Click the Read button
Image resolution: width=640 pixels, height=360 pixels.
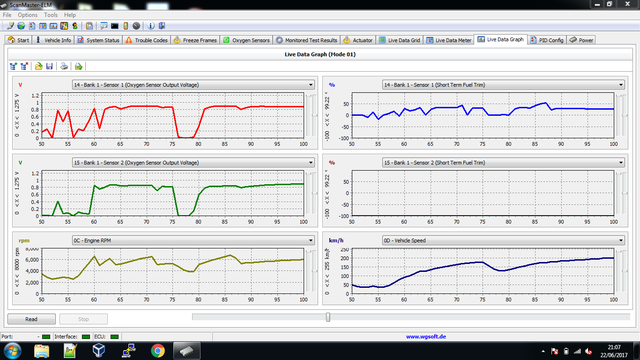click(x=31, y=319)
